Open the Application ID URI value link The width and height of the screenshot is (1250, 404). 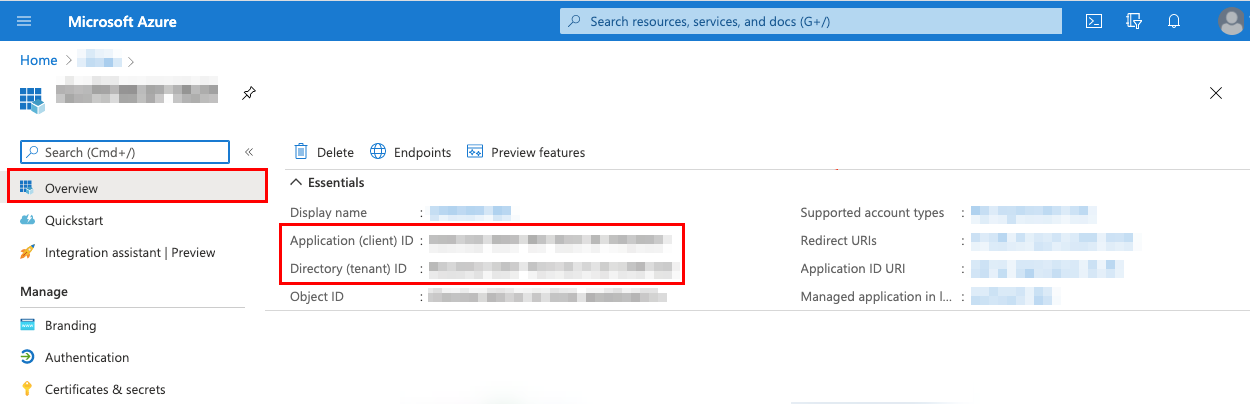[x=1047, y=268]
